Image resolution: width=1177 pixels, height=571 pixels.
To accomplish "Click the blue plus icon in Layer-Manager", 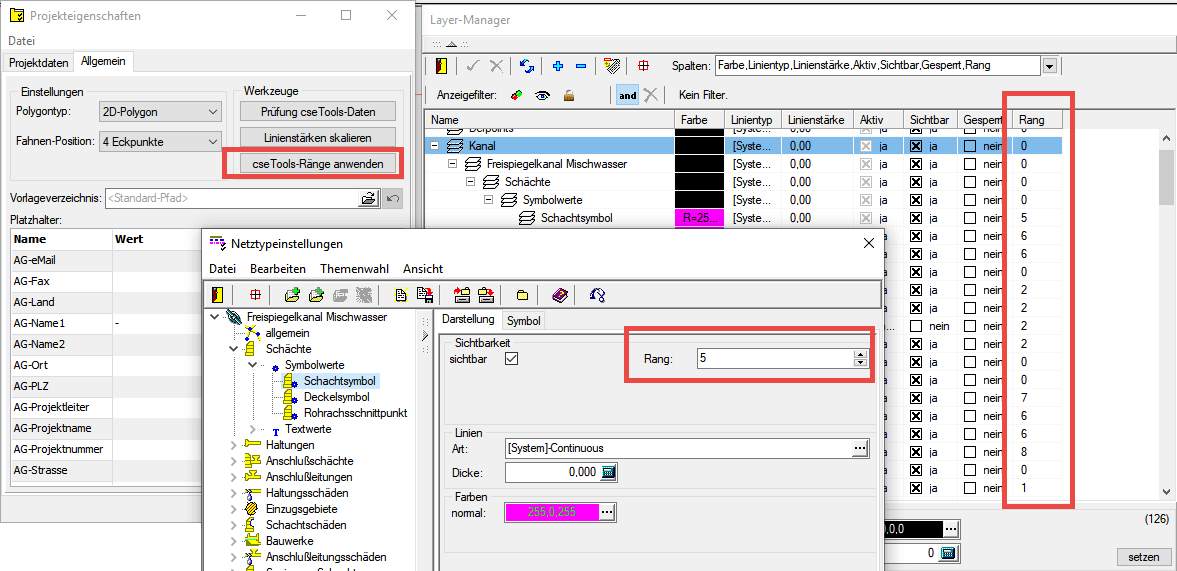I will tap(558, 66).
